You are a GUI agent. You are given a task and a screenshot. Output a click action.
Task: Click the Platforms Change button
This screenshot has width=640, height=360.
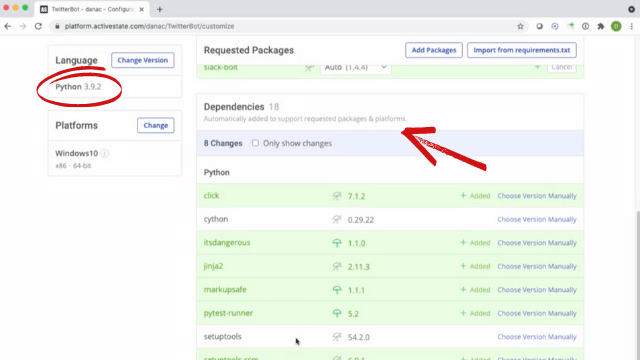(x=156, y=125)
